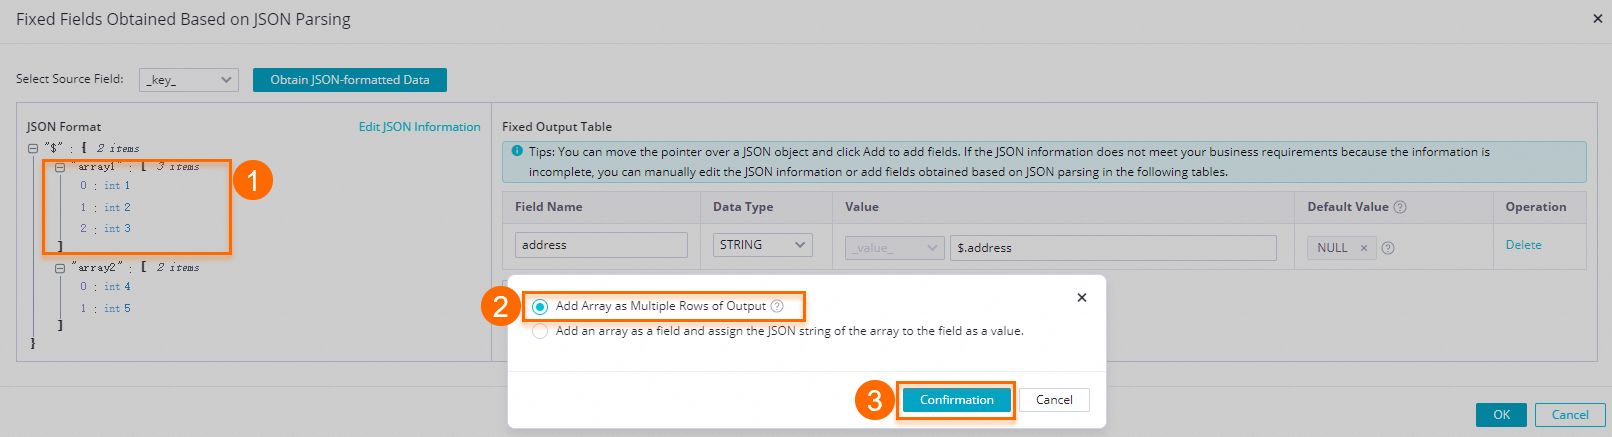Collapse the array1 node
This screenshot has width=1612, height=437.
60,167
